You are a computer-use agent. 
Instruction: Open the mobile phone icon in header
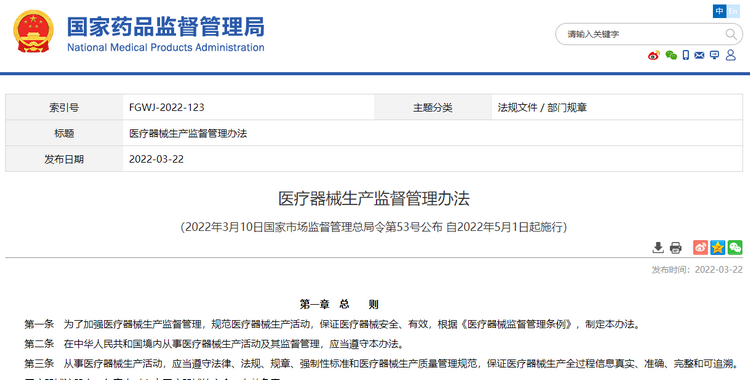tap(686, 56)
